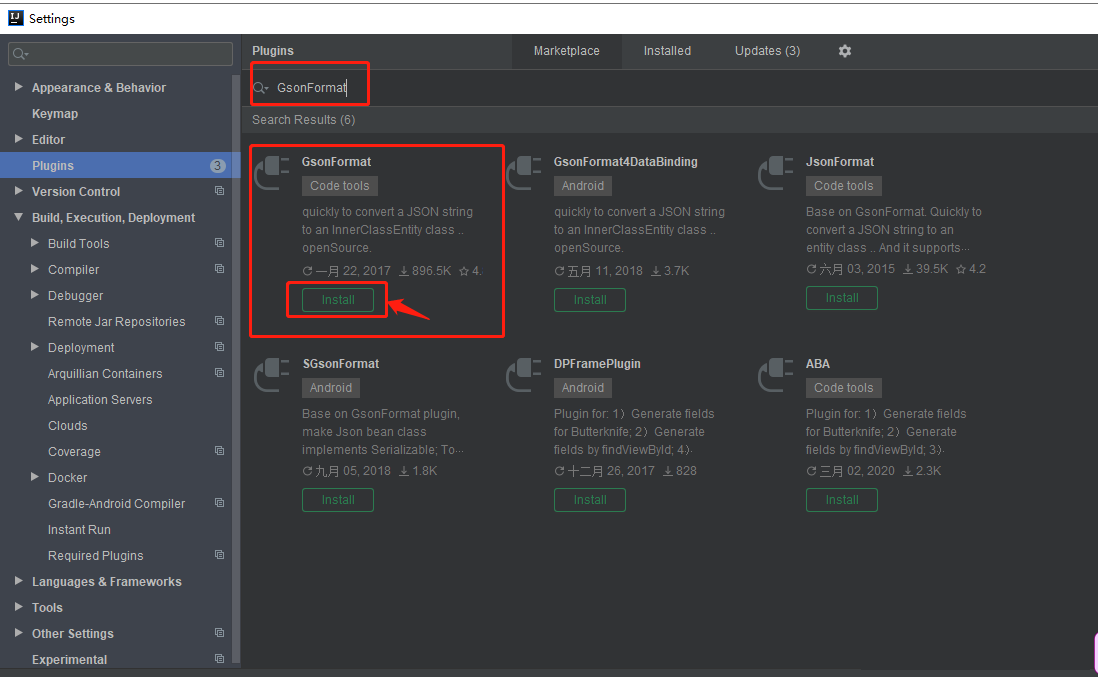
Task: Click the project-level icon beside Experimental
Action: click(219, 658)
